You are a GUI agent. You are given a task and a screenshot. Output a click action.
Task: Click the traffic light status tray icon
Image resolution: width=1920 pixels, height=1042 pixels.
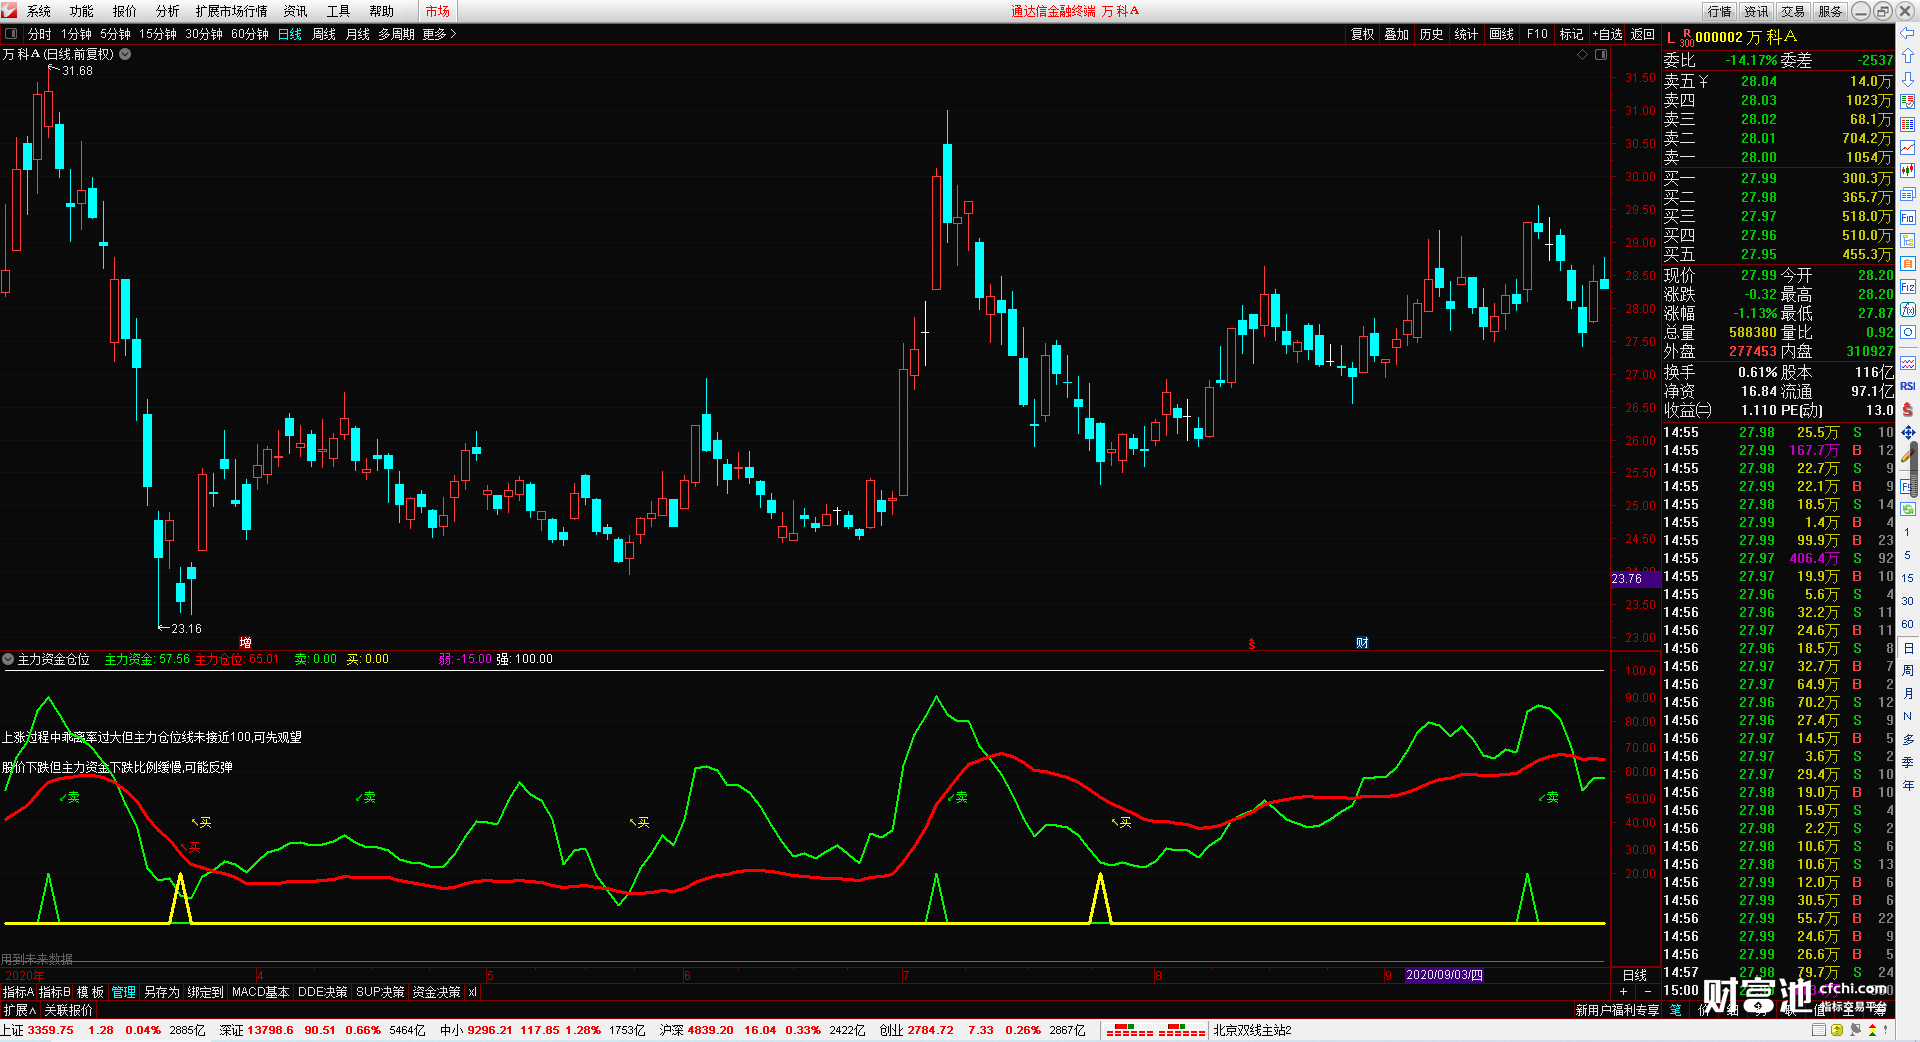tap(1872, 1030)
